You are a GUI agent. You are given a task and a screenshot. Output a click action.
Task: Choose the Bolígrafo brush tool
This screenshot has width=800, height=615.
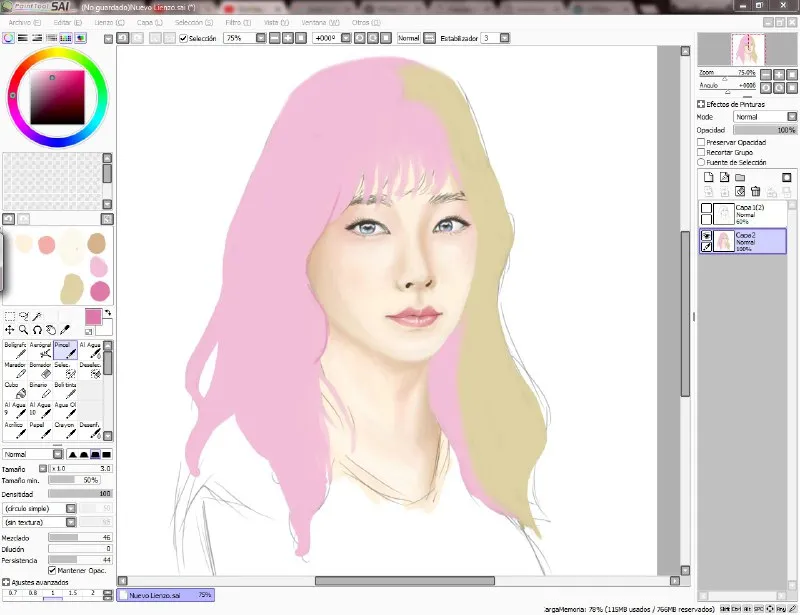click(x=15, y=350)
